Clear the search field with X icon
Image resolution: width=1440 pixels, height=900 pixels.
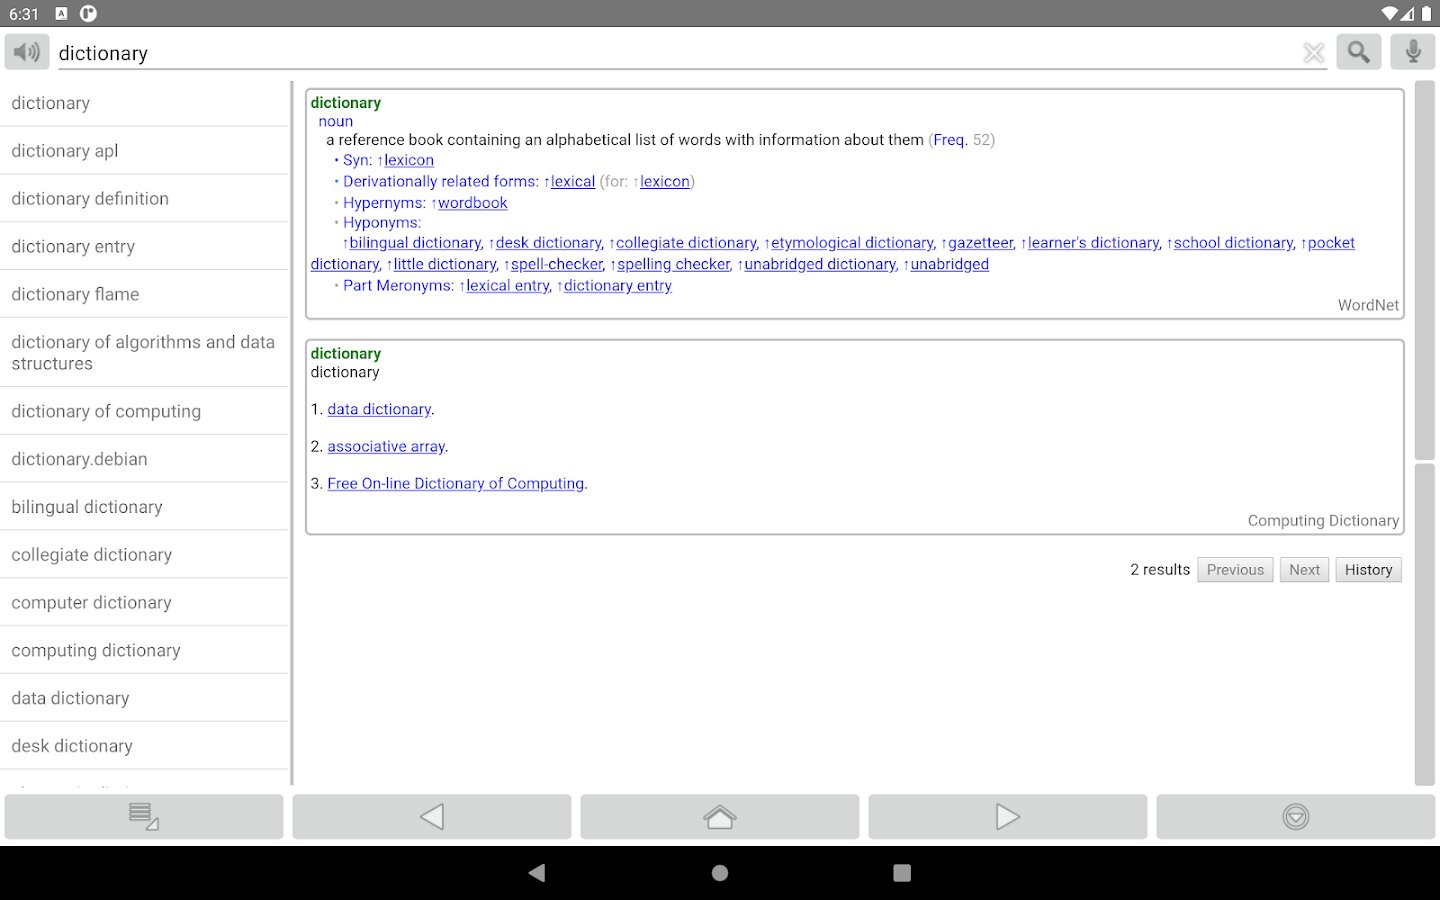1313,53
